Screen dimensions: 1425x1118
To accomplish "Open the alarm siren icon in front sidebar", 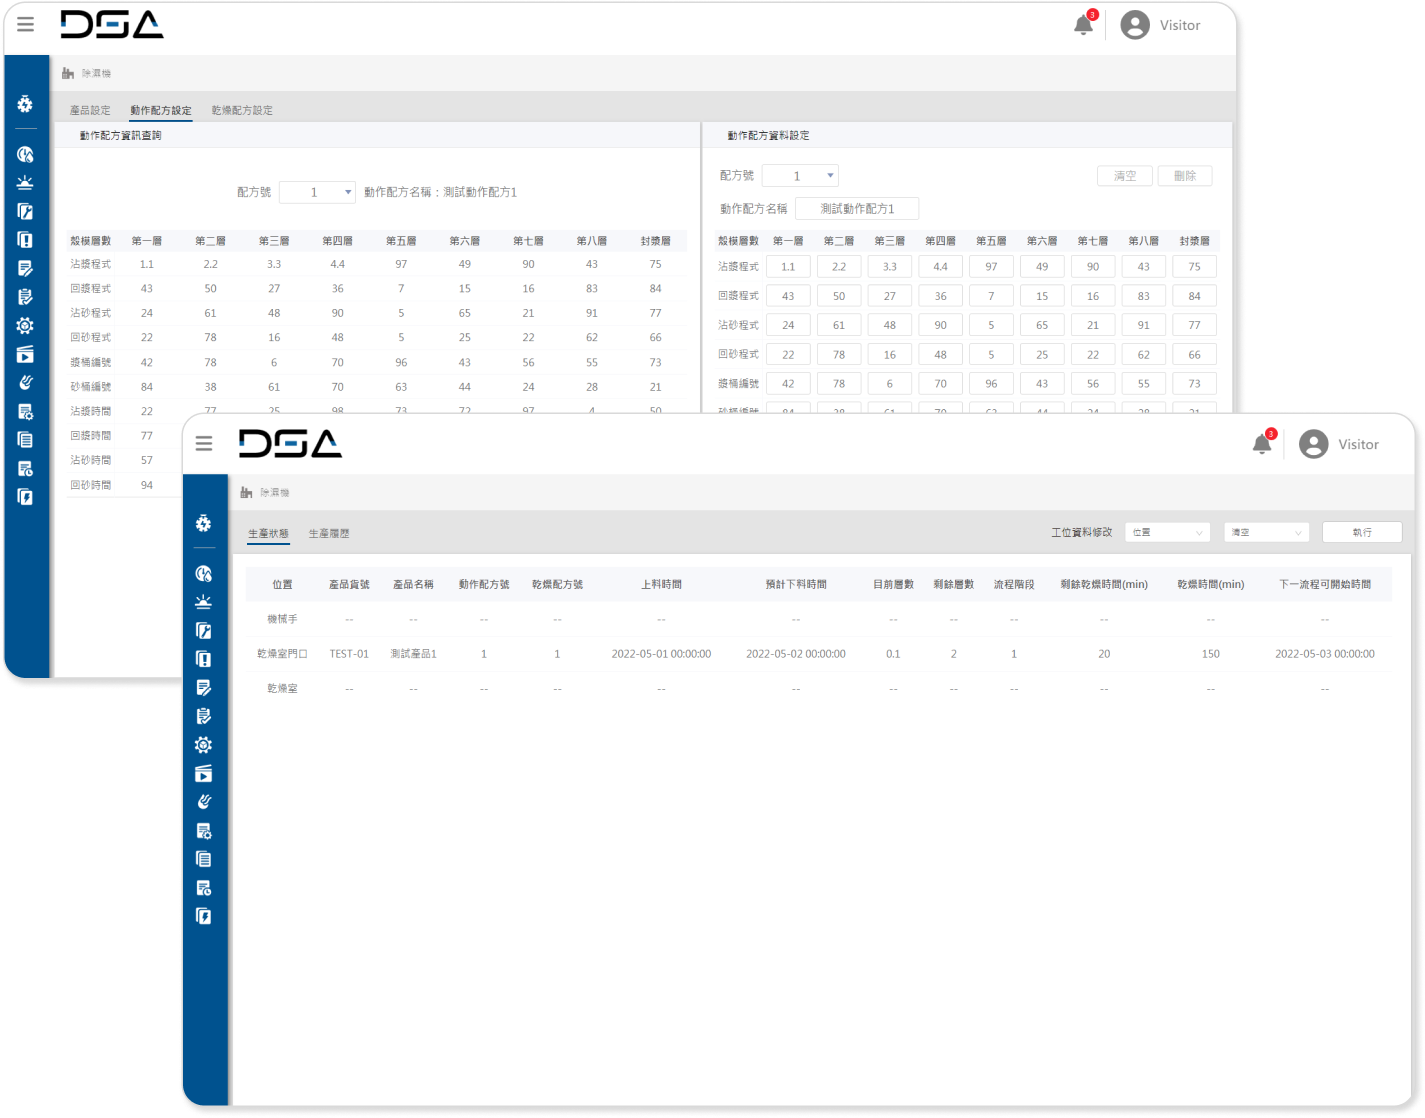I will coord(204,601).
